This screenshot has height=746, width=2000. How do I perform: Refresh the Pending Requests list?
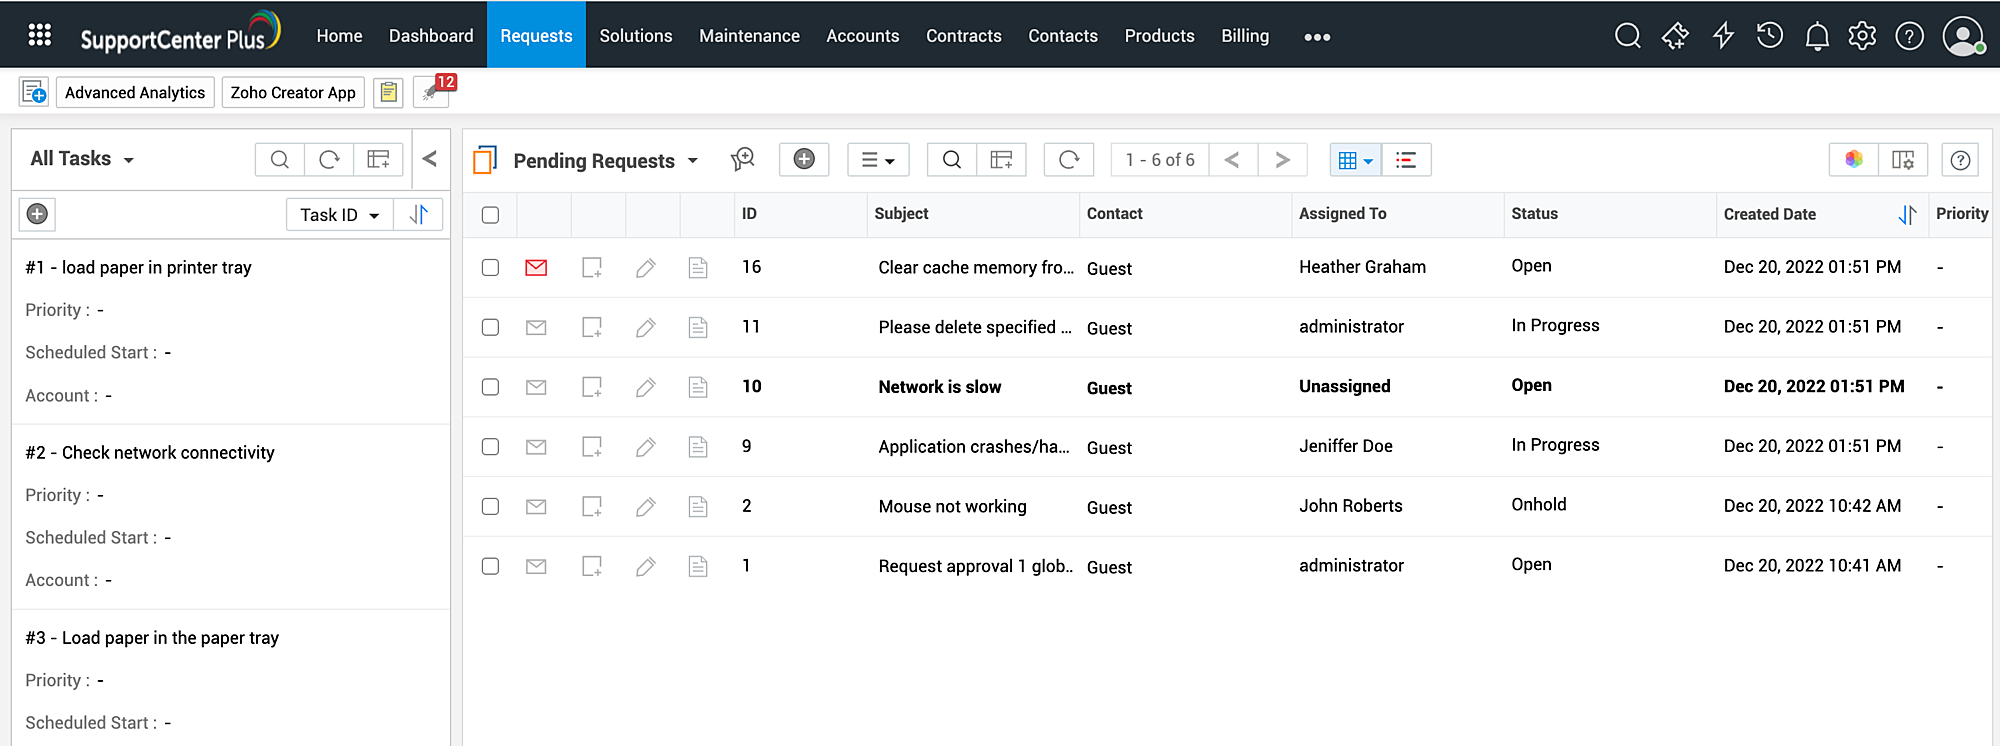[1069, 160]
